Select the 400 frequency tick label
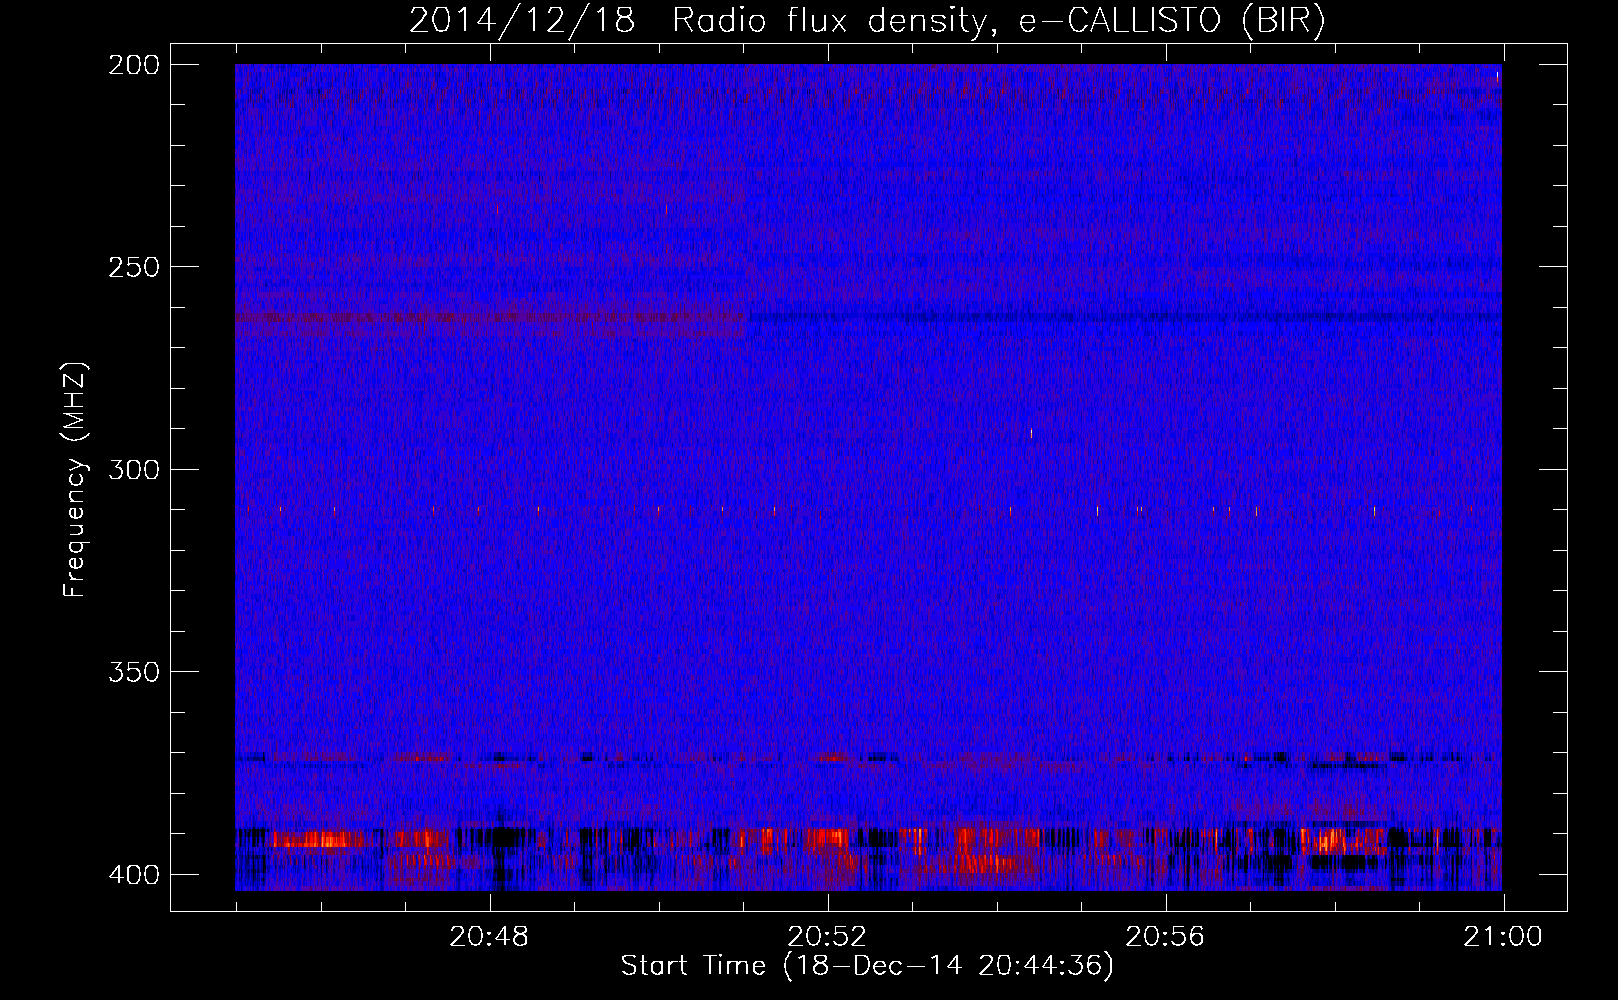 pyautogui.click(x=133, y=875)
